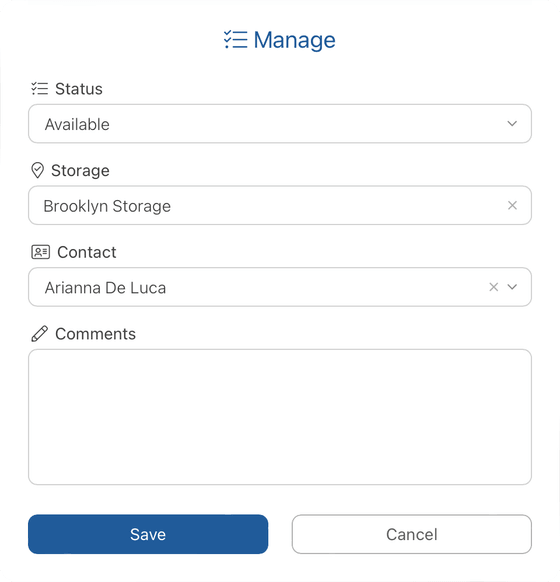Click the contact card icon beside Contact
The width and height of the screenshot is (560, 582).
(40, 252)
